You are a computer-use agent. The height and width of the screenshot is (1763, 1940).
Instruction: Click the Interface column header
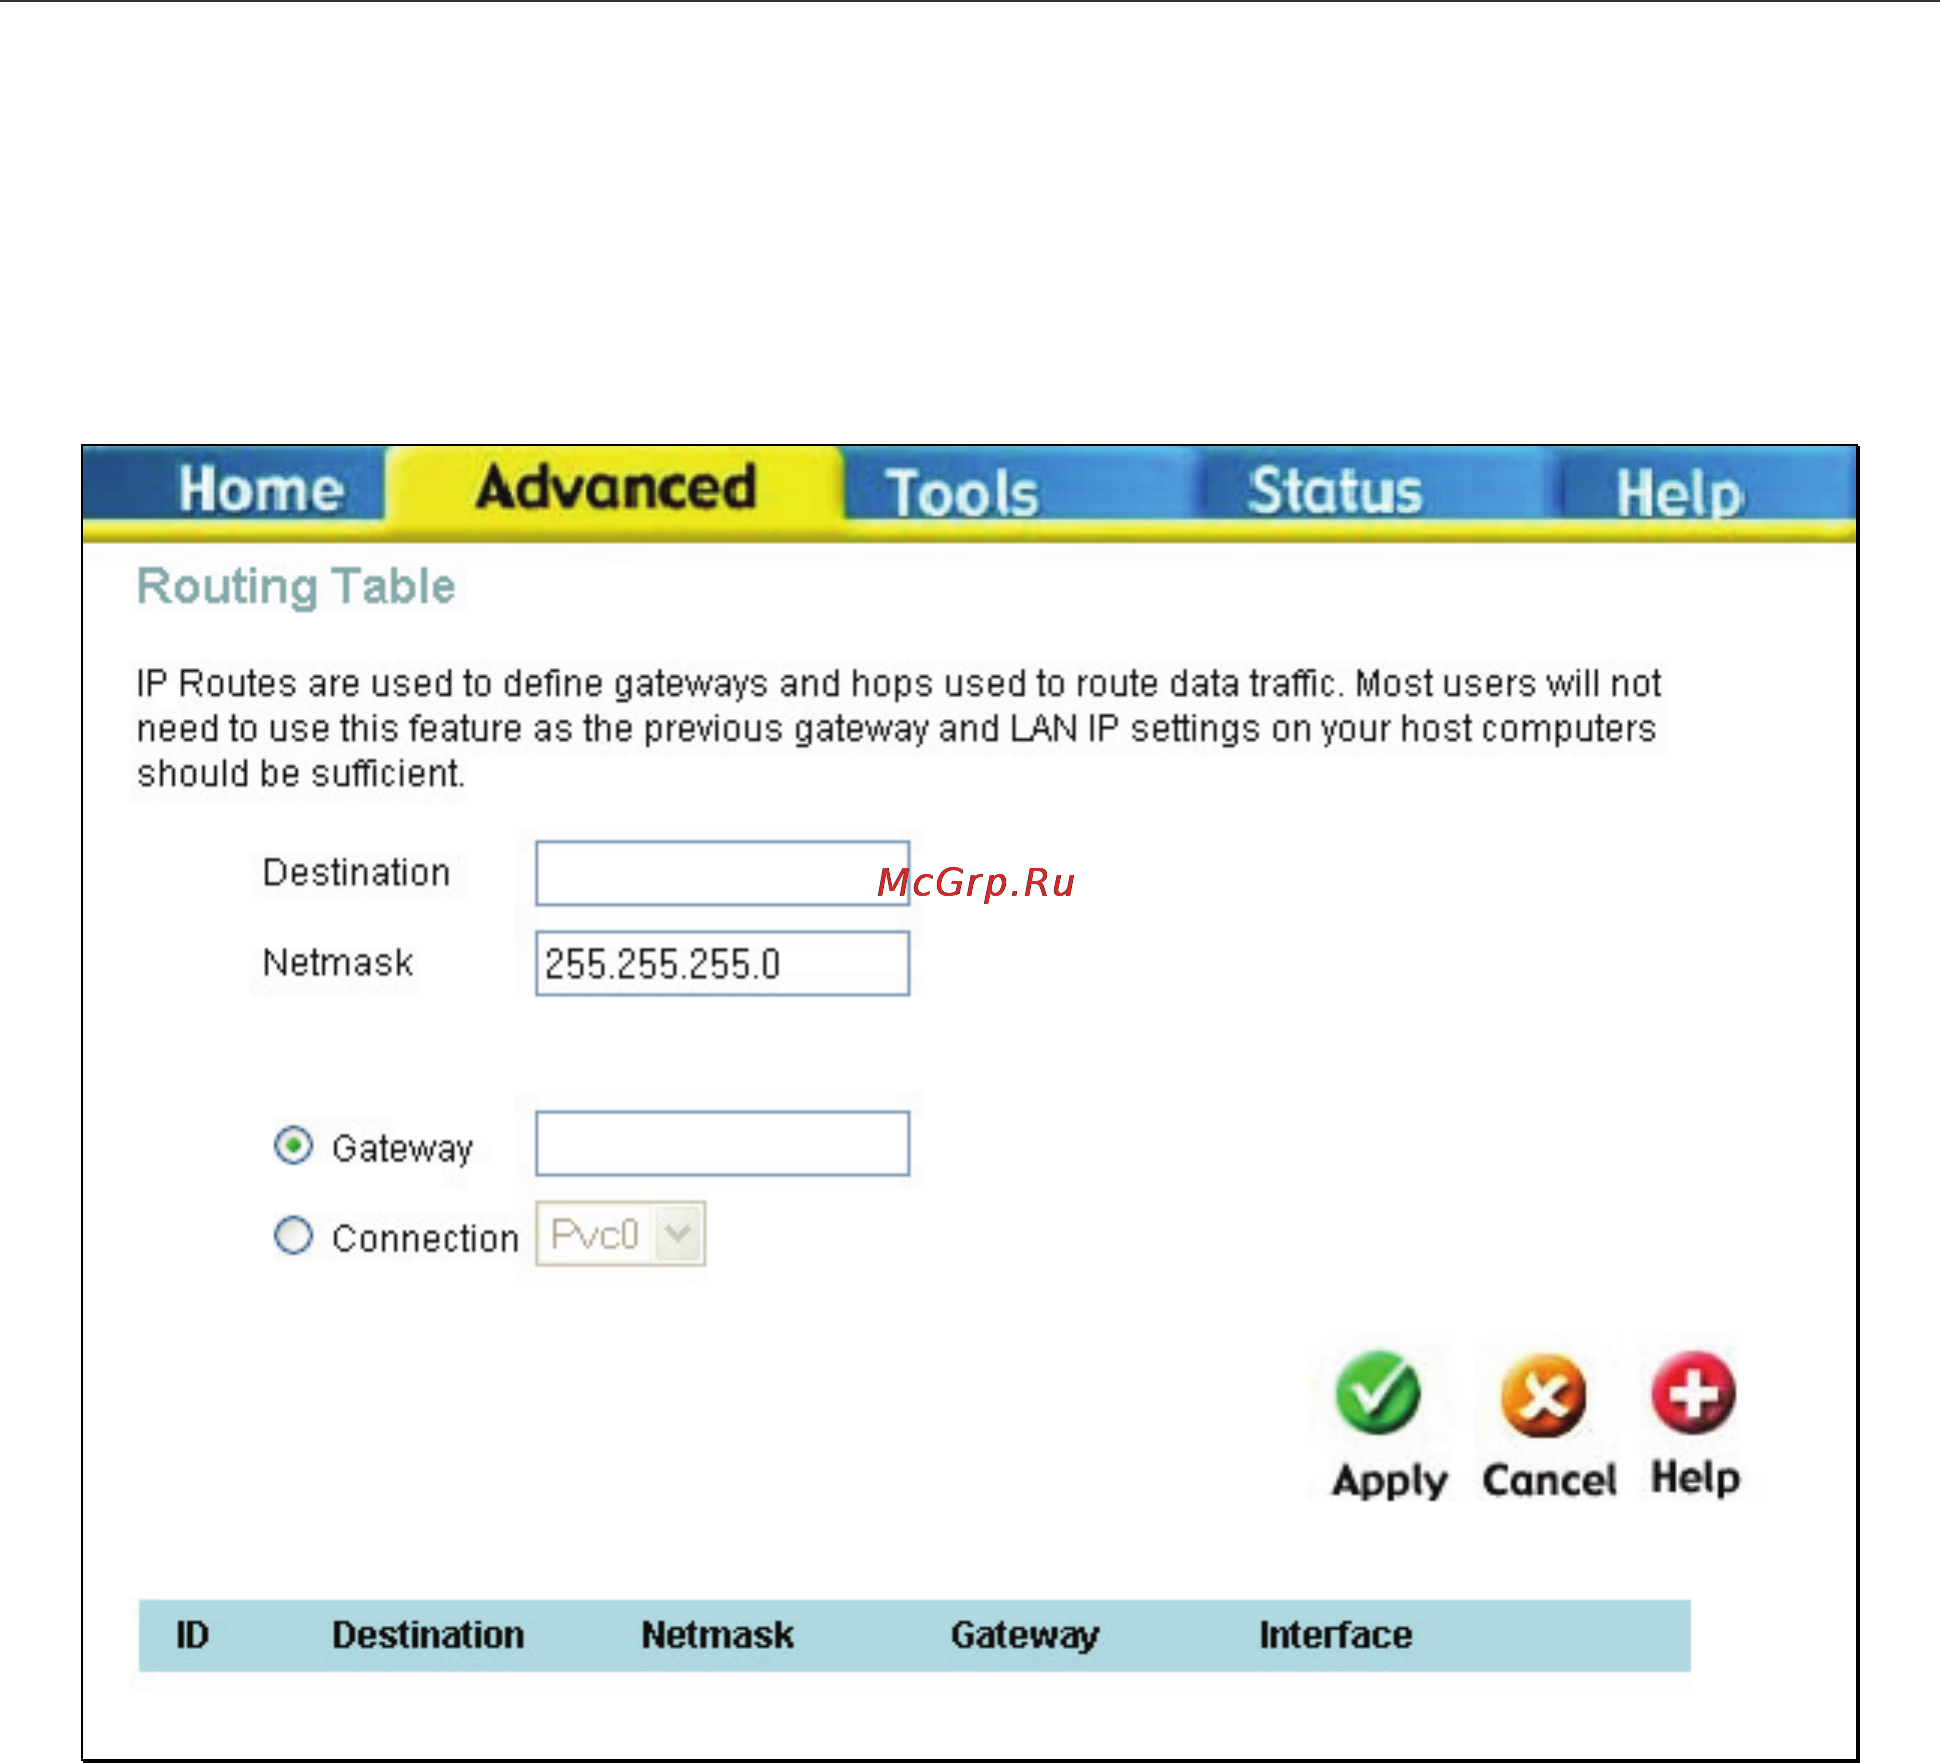(x=1335, y=1635)
